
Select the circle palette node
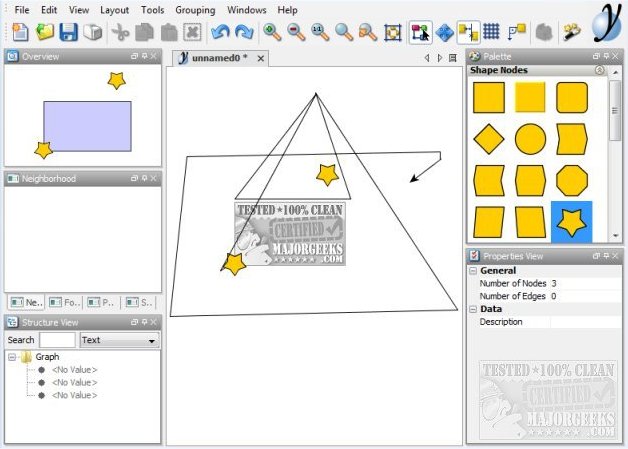click(x=530, y=139)
